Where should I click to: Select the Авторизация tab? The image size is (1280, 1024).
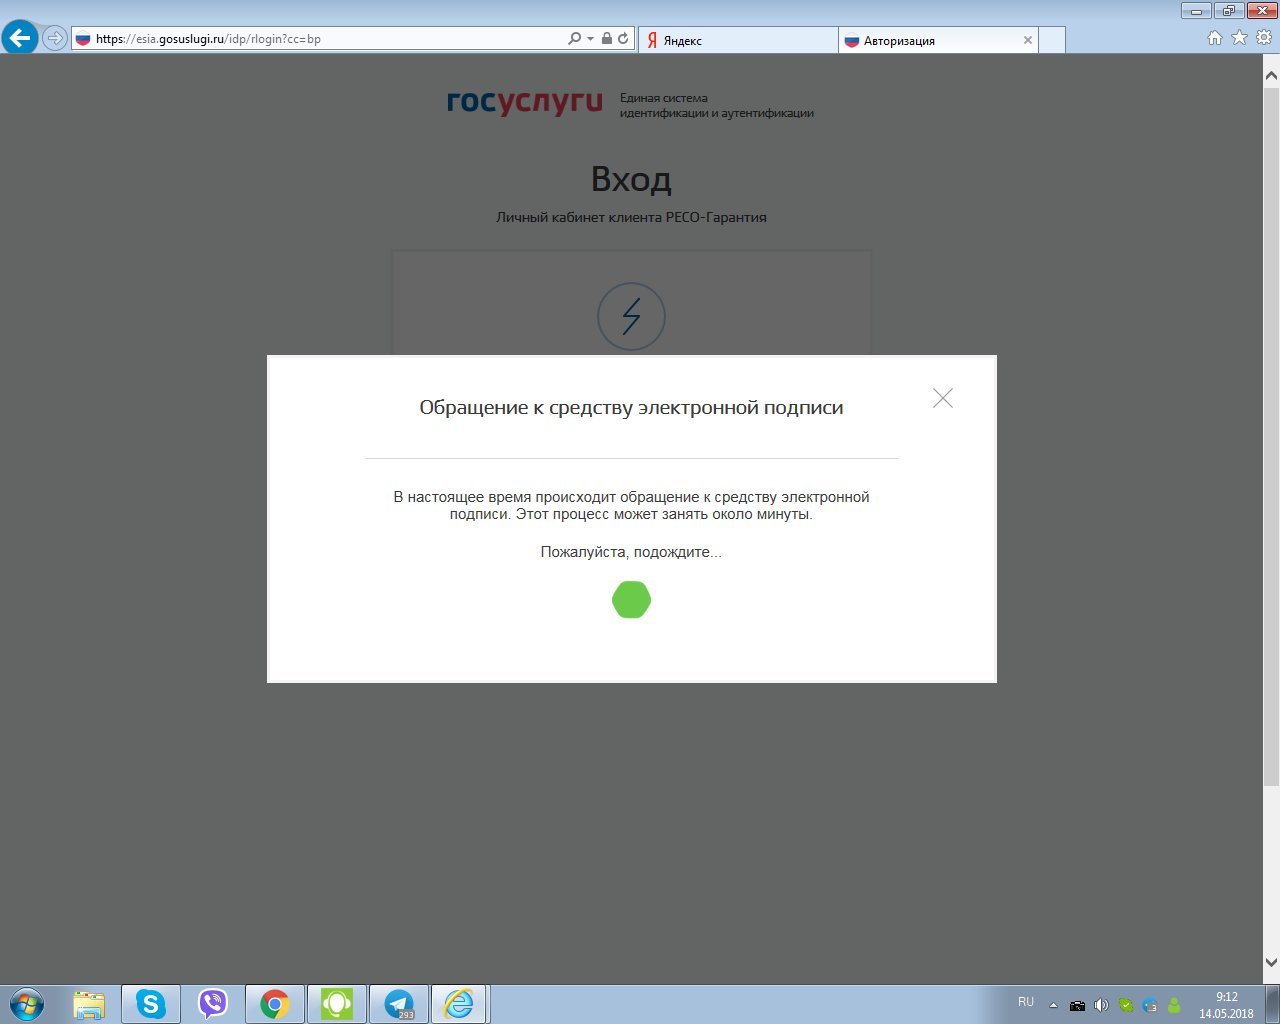coord(925,40)
